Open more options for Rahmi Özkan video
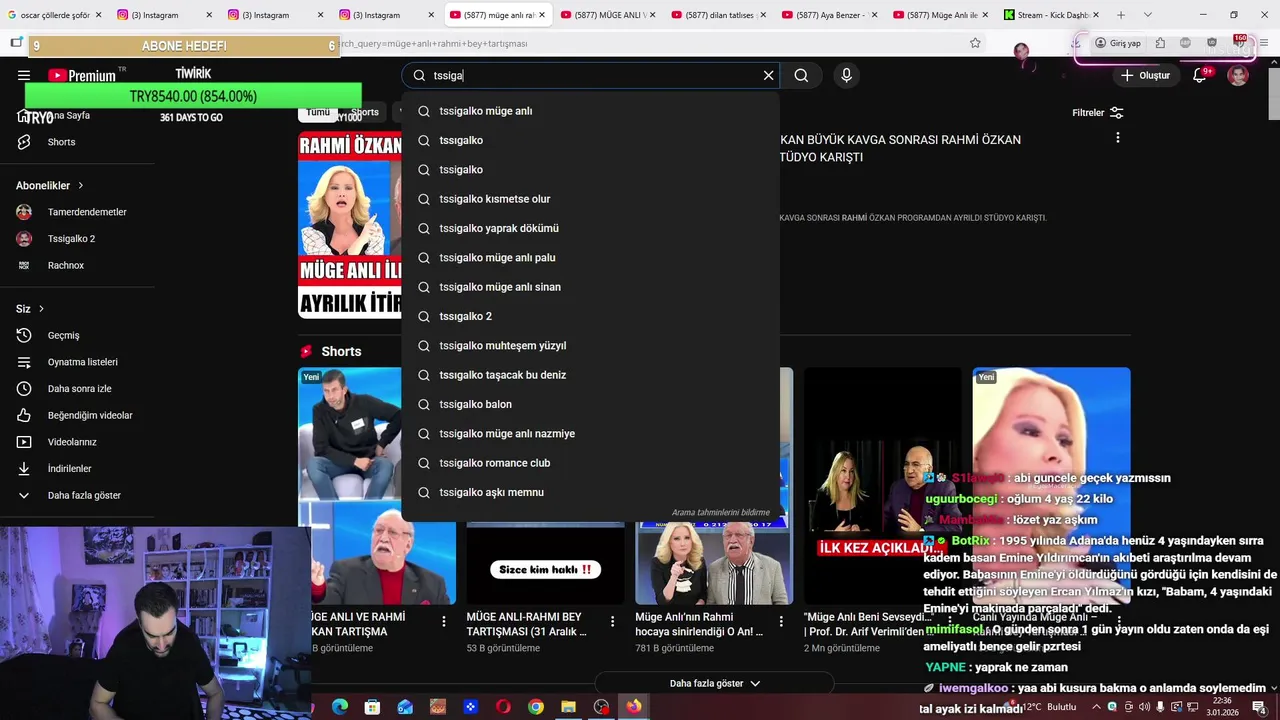This screenshot has height=720, width=1280. [x=1118, y=137]
